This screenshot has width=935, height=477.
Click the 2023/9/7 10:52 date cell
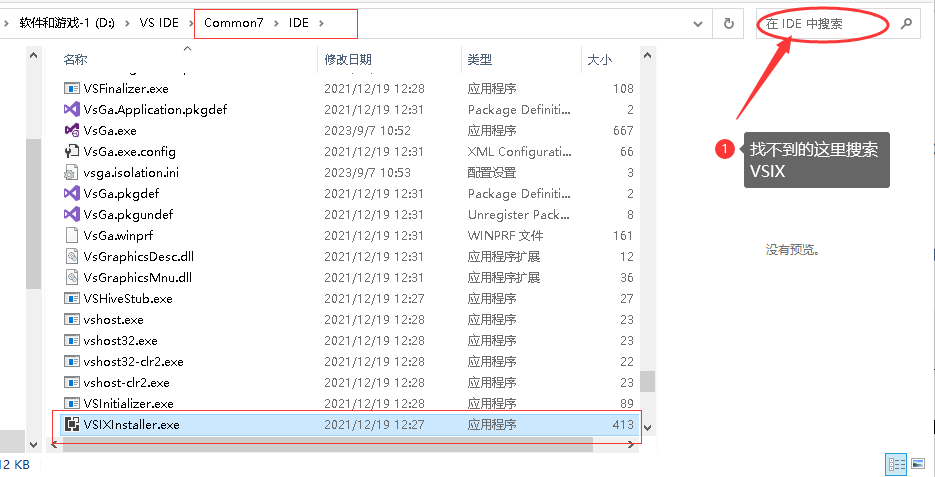pos(368,131)
